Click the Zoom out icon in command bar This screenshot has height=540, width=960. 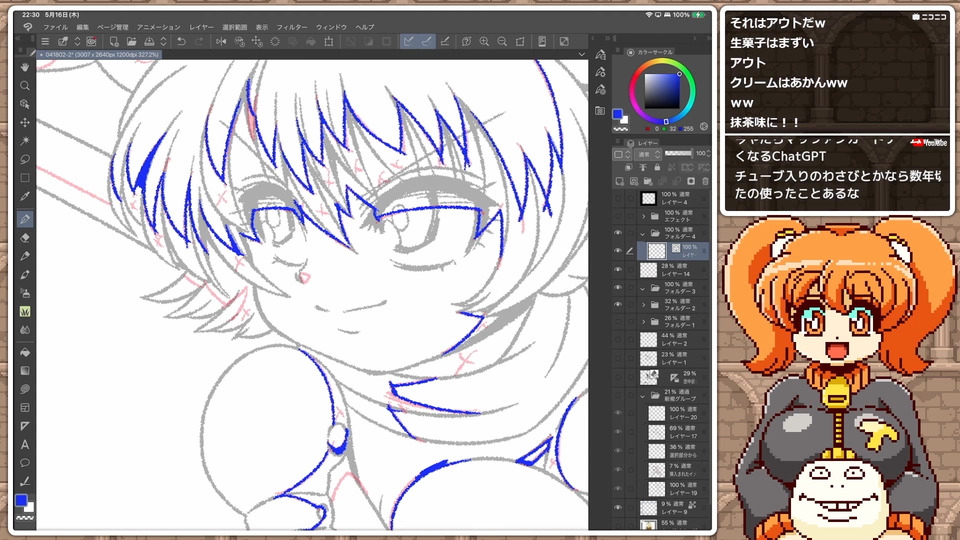(502, 42)
